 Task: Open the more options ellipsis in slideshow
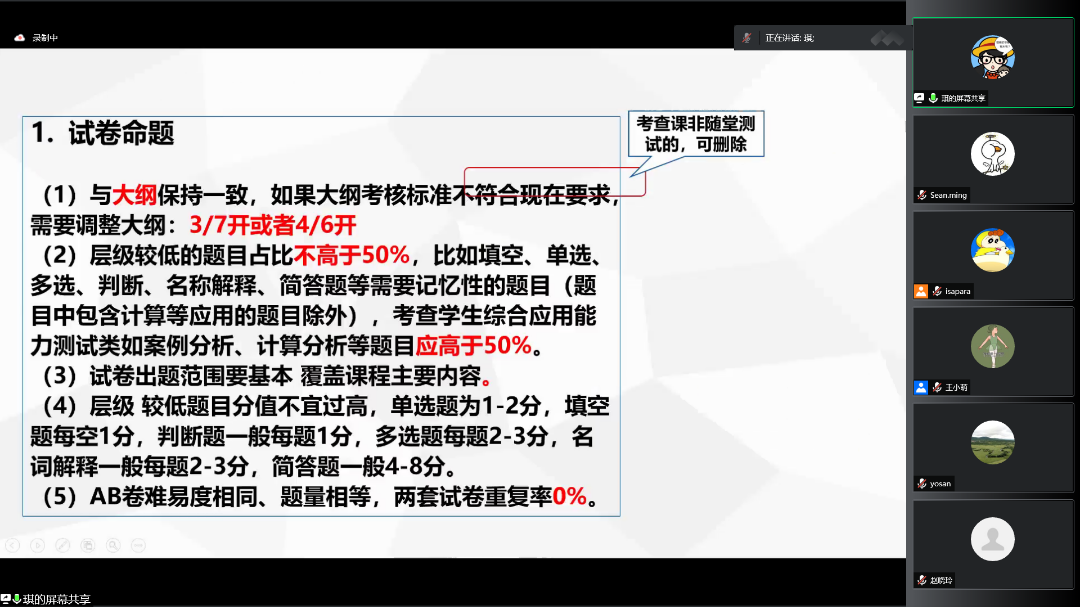pos(138,545)
